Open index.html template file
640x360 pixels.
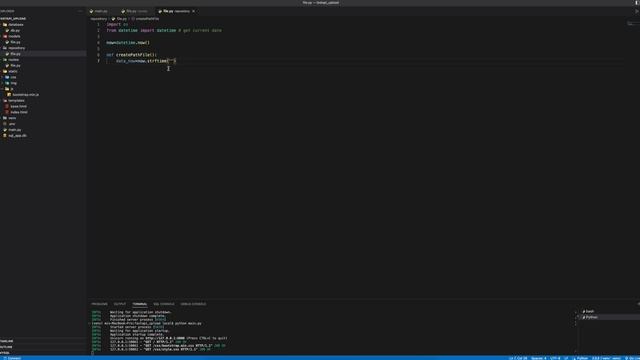coord(19,112)
